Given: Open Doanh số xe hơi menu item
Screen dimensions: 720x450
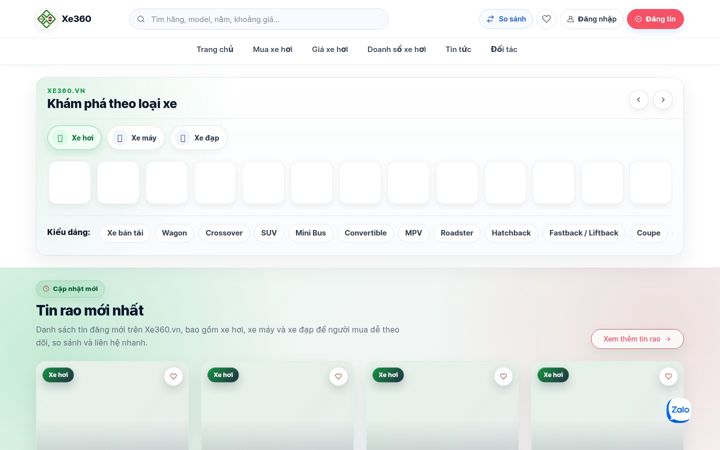Looking at the screenshot, I should tap(397, 49).
